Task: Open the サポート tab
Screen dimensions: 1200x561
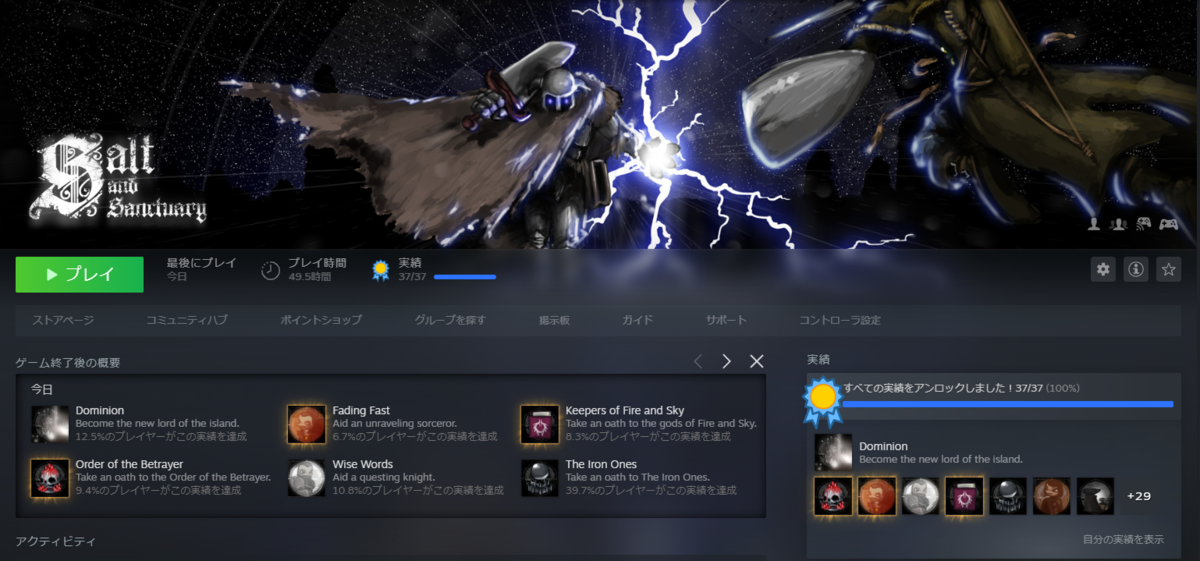Action: click(726, 320)
